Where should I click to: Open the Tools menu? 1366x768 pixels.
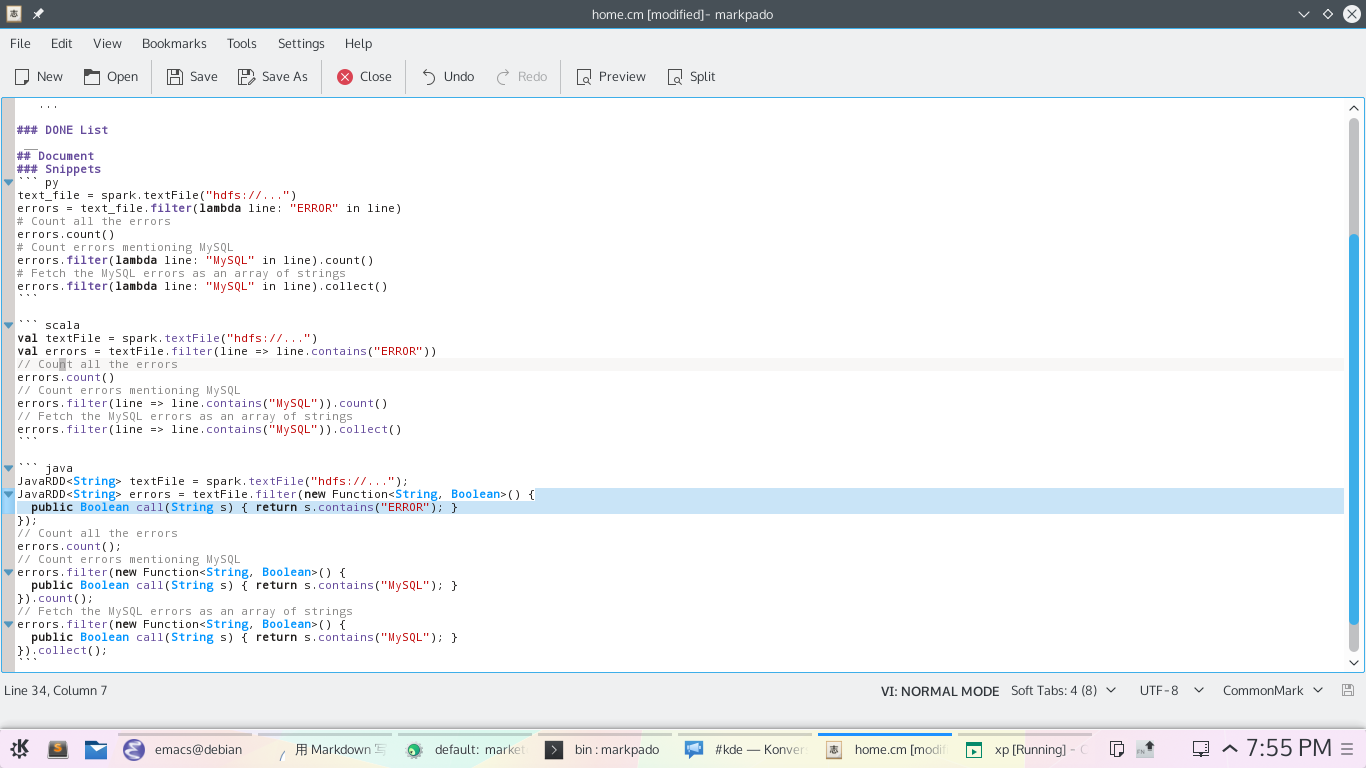[241, 43]
